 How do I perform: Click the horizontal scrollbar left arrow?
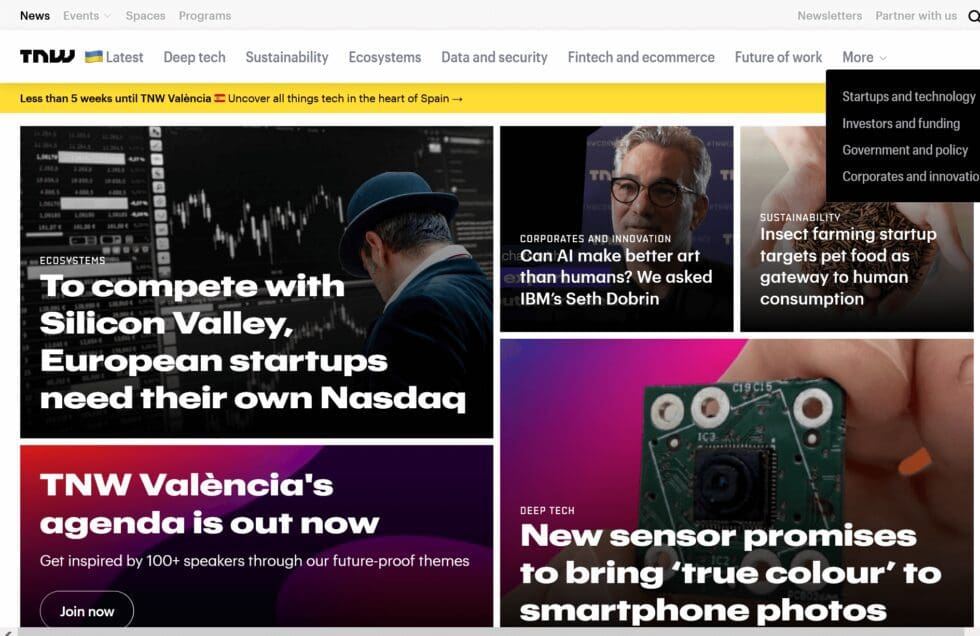[8, 630]
